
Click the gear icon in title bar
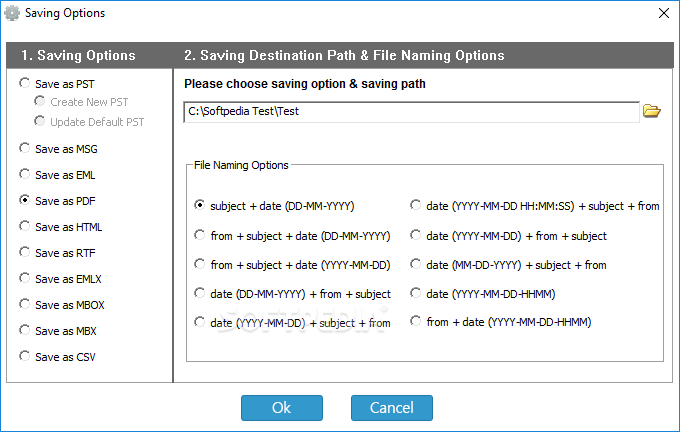(x=12, y=13)
